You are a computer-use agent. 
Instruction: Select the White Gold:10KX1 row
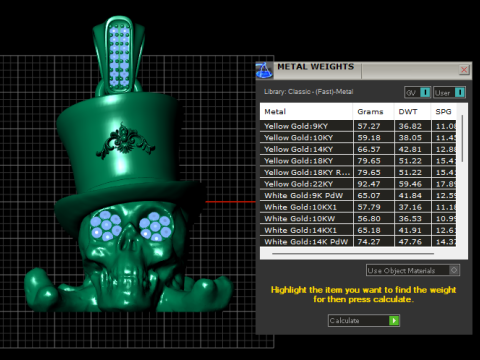pos(358,207)
